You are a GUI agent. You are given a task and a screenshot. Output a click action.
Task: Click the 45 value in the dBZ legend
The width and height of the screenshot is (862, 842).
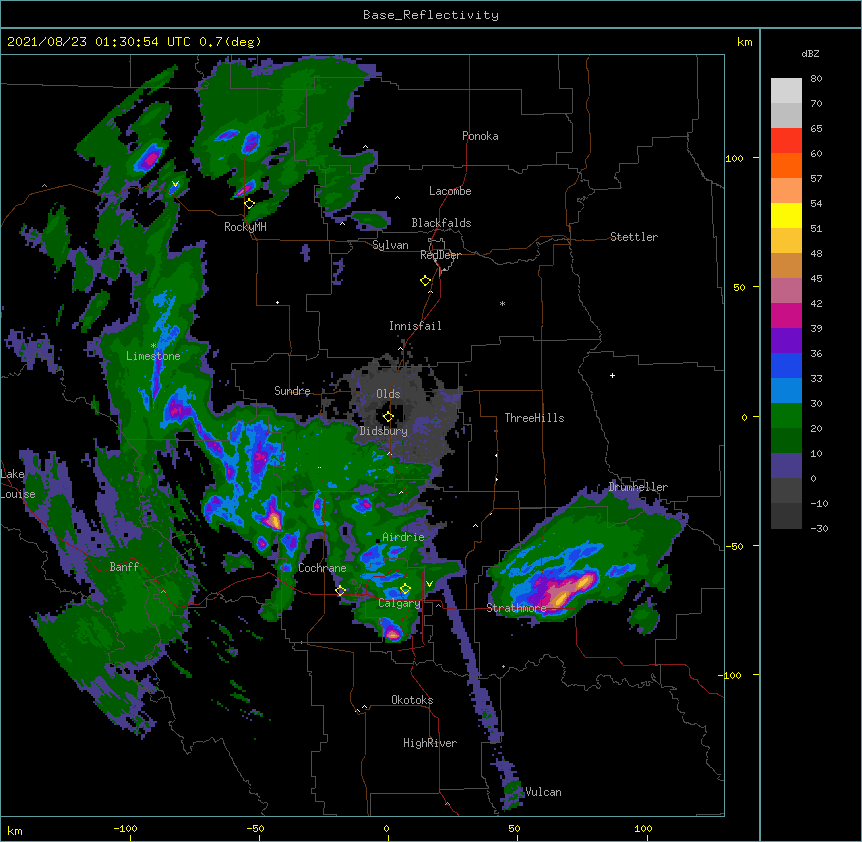tap(816, 278)
